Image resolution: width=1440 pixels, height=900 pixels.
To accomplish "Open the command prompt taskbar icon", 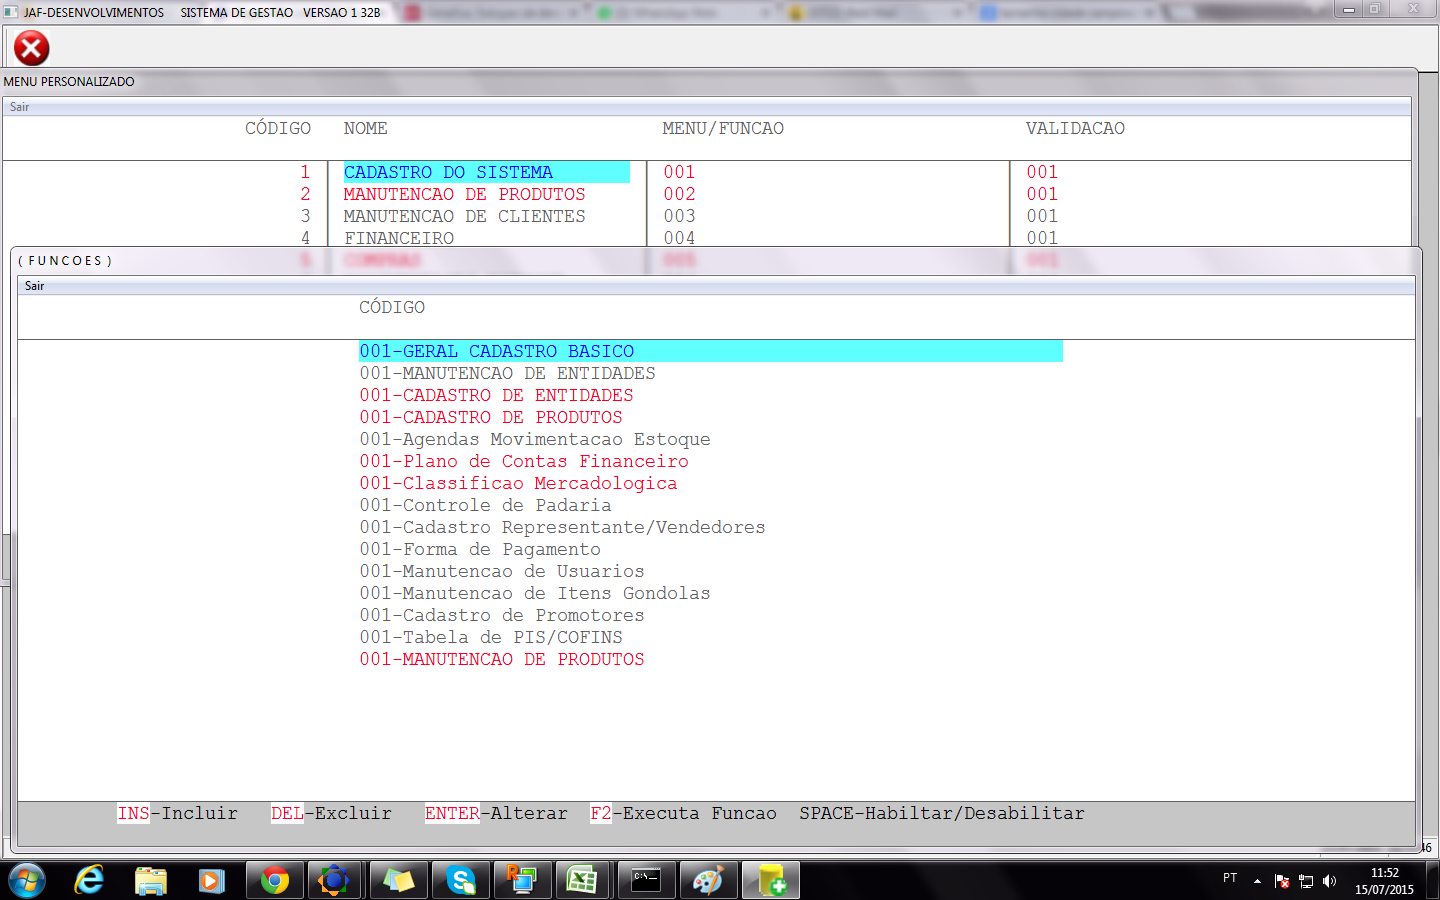I will (x=646, y=880).
